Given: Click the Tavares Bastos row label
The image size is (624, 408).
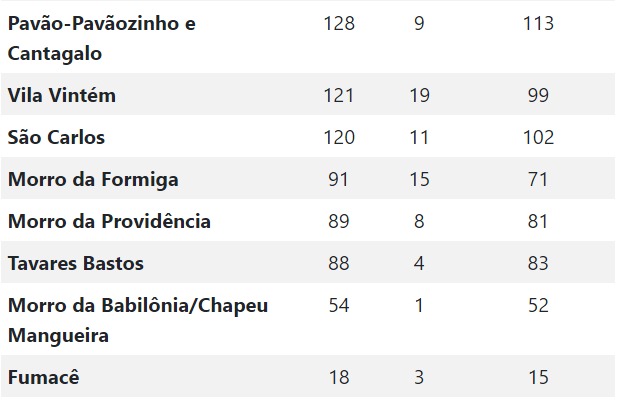Looking at the screenshot, I should click(76, 264).
